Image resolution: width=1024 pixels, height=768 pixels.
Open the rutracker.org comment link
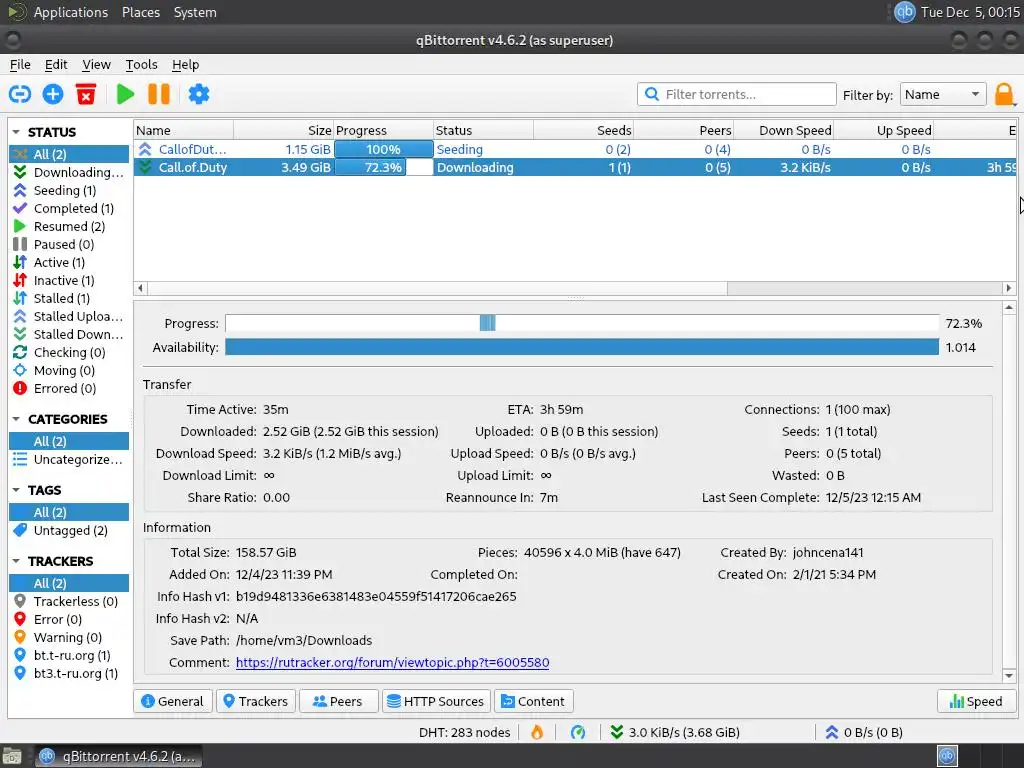[392, 662]
